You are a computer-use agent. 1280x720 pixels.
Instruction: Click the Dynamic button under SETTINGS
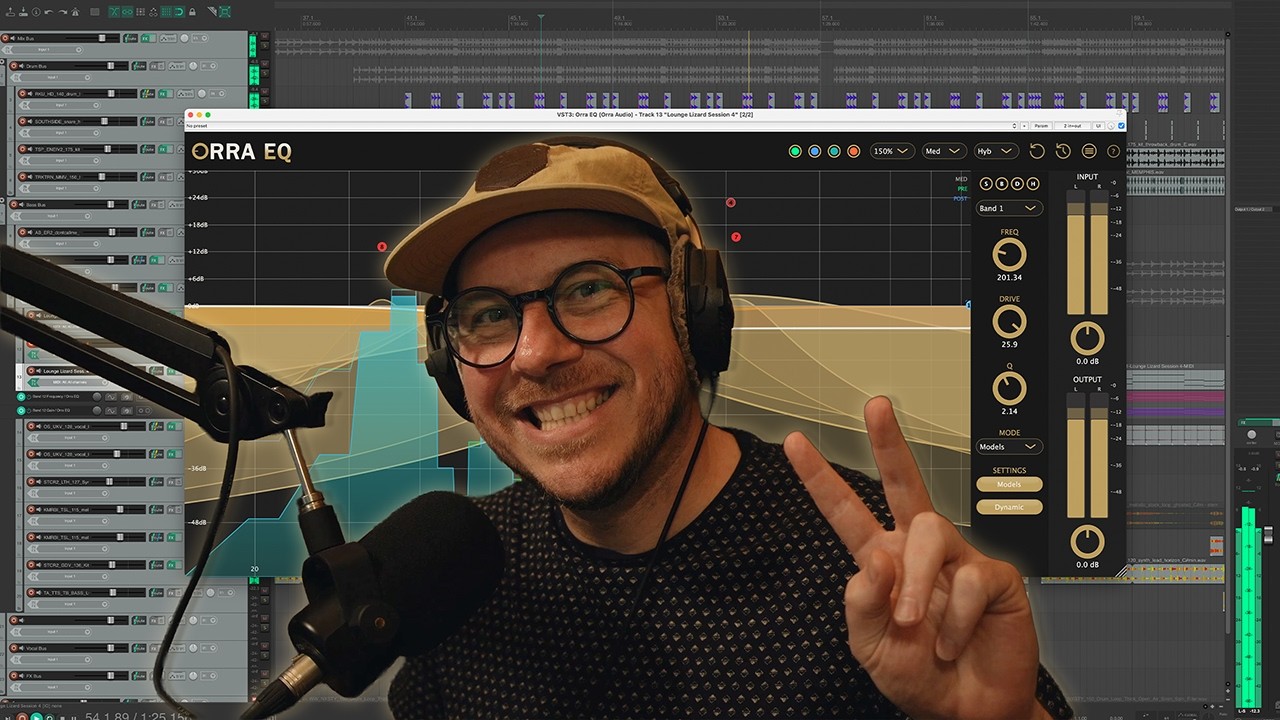tap(1010, 507)
